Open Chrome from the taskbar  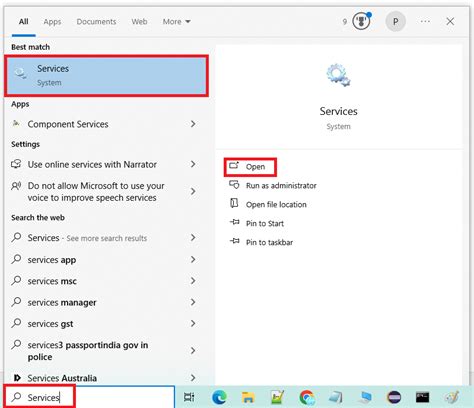[307, 397]
